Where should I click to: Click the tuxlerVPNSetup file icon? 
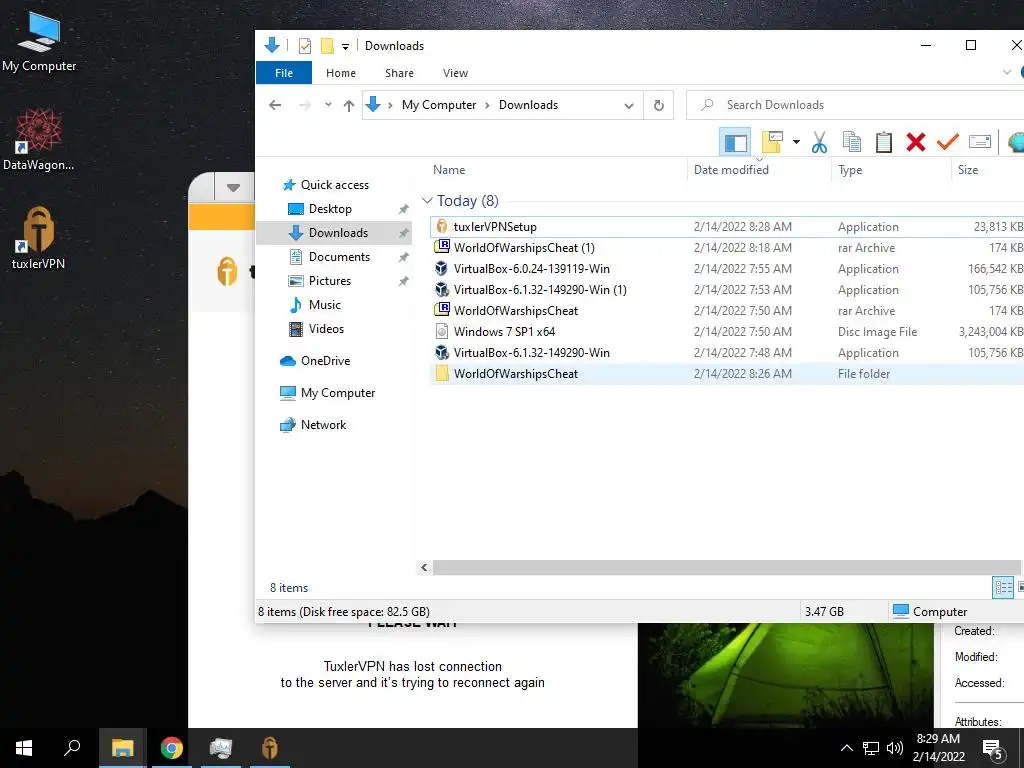(442, 227)
